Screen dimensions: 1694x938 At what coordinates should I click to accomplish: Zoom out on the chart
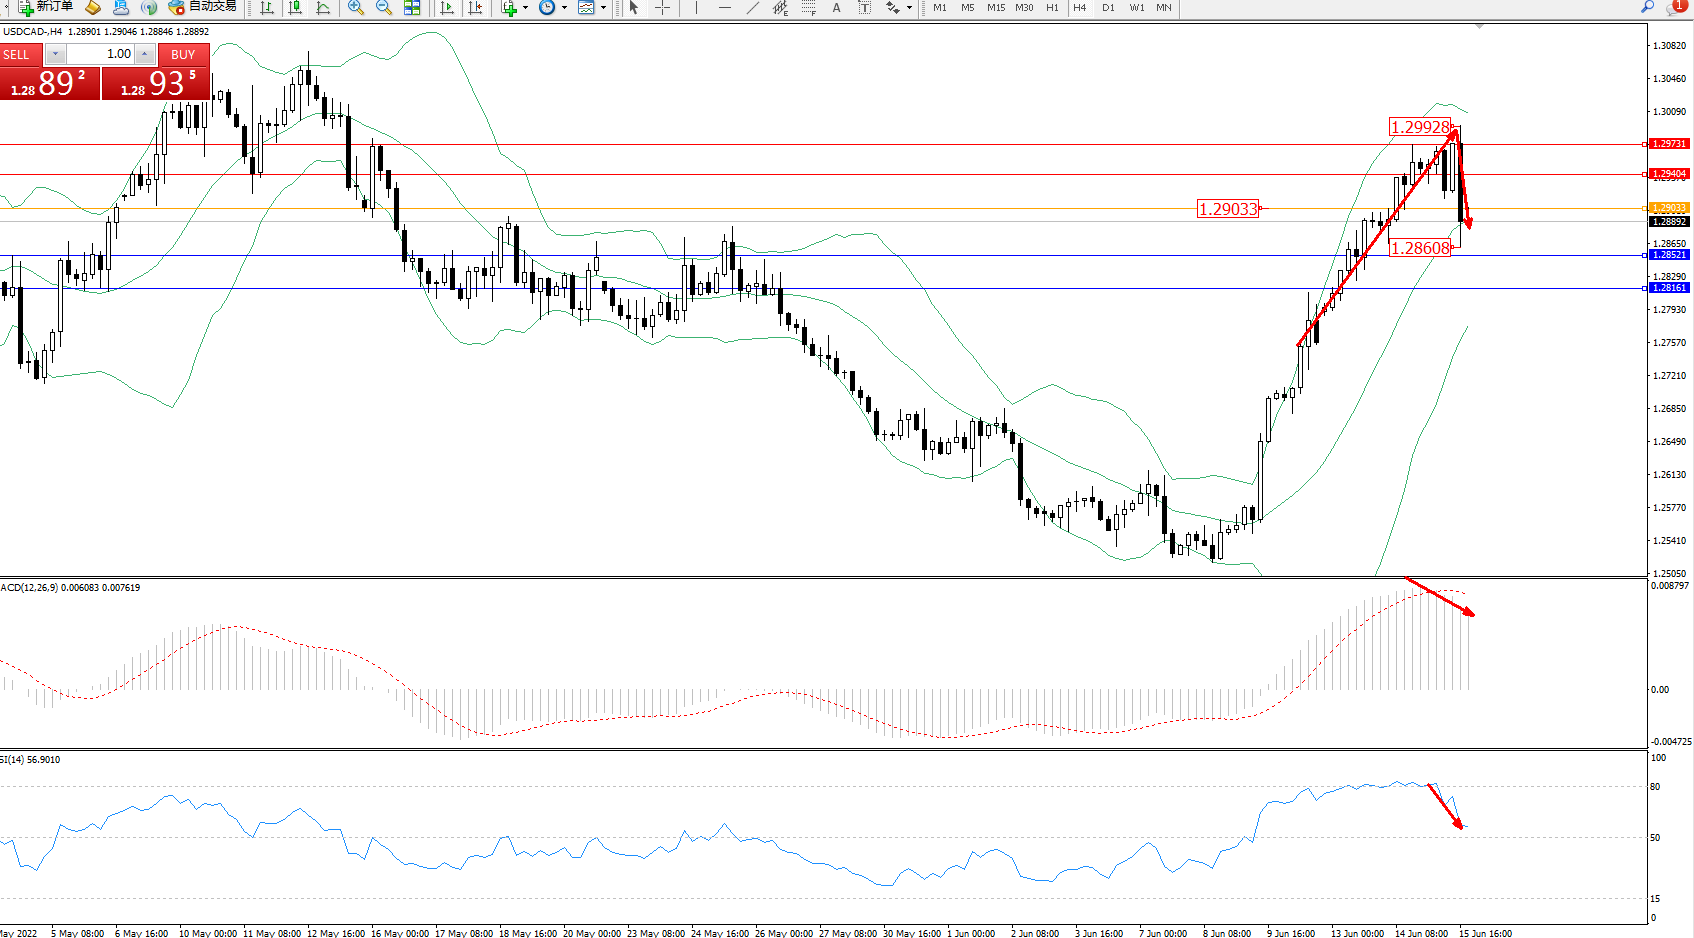(383, 8)
